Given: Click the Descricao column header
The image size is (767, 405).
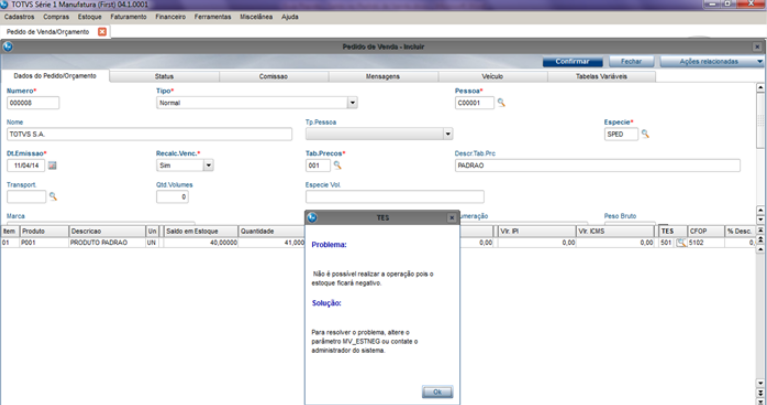Looking at the screenshot, I should point(107,231).
